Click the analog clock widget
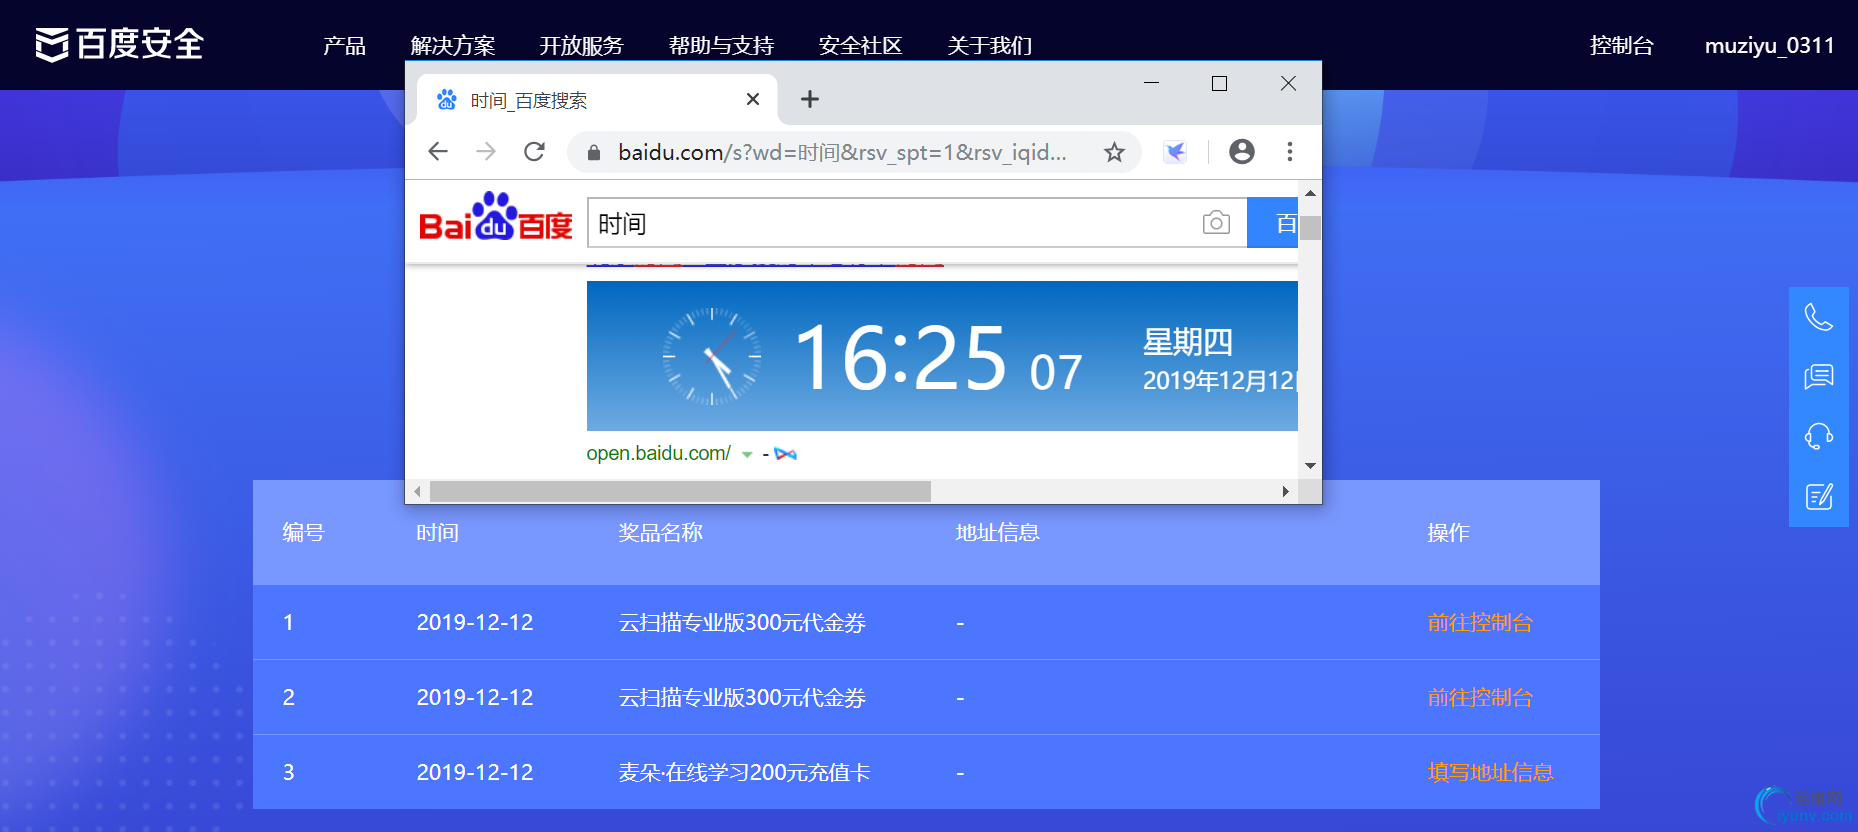Screen dimensions: 1858x832 [712, 356]
